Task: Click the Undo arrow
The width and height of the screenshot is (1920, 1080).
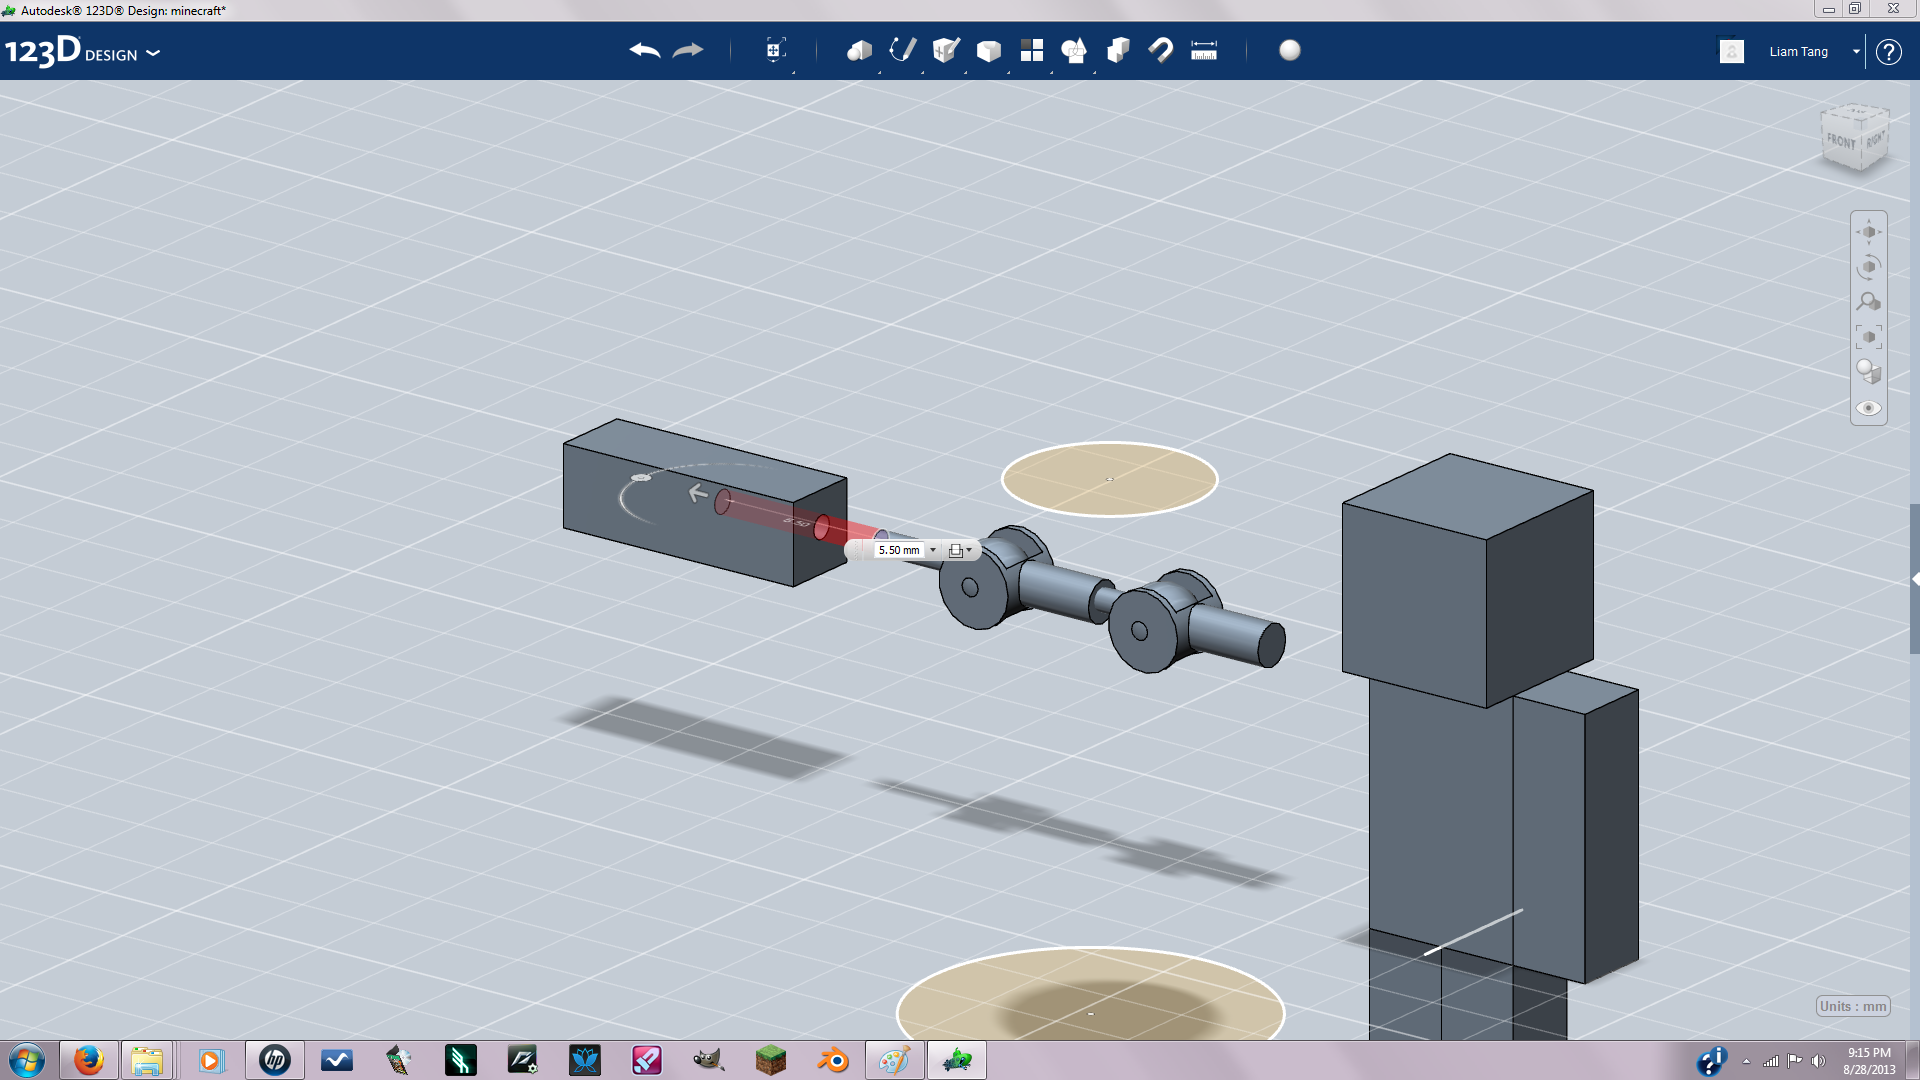Action: coord(645,50)
